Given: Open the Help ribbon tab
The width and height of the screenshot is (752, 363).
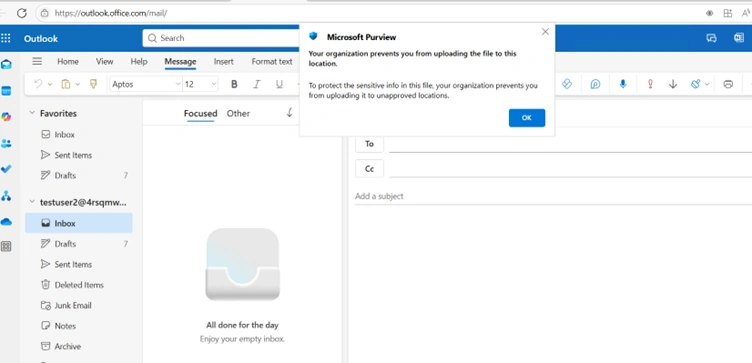Looking at the screenshot, I should pos(139,61).
